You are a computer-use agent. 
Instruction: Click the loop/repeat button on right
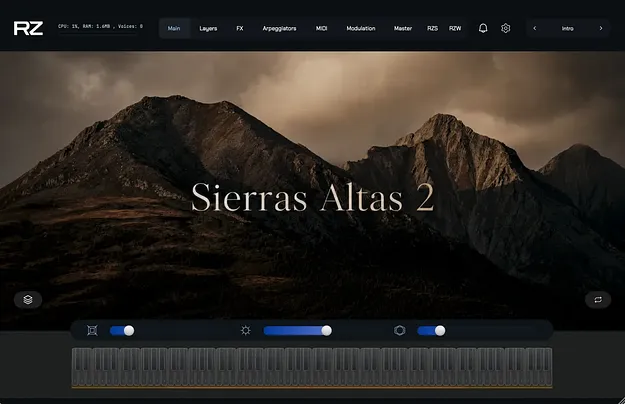tap(598, 300)
